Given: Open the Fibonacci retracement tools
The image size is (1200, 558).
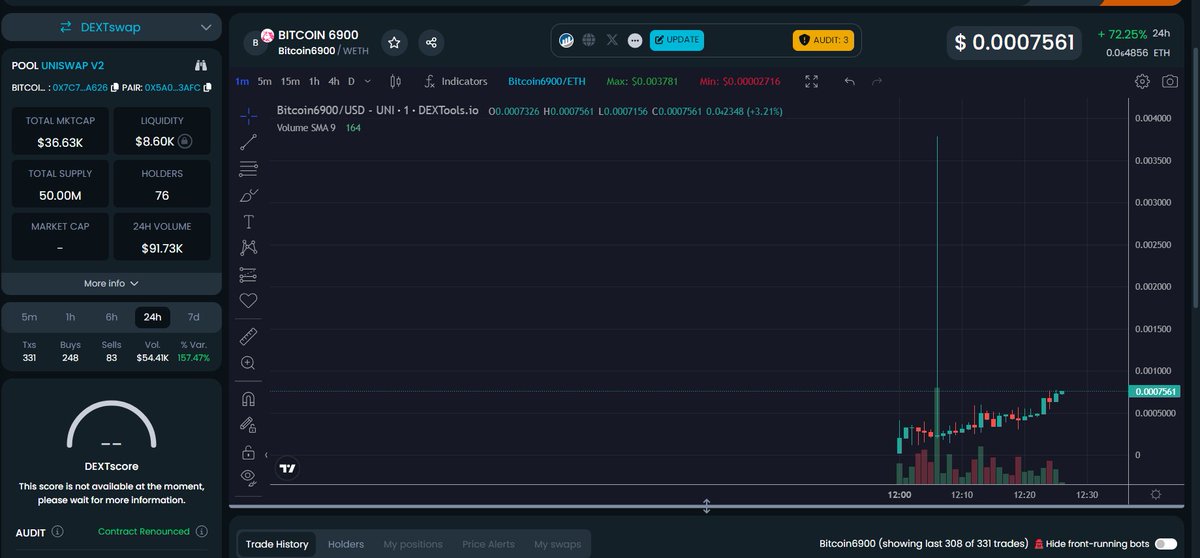Looking at the screenshot, I should (249, 169).
